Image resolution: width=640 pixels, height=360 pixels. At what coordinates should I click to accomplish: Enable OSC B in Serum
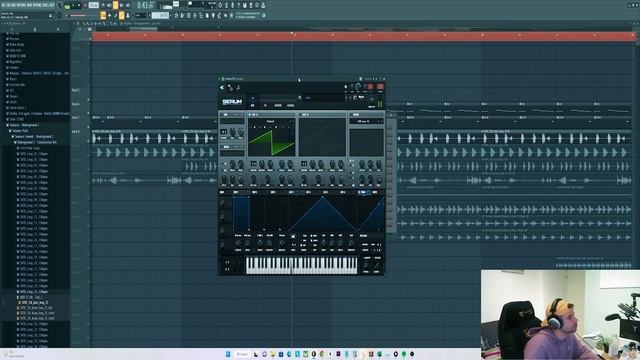[x=300, y=115]
